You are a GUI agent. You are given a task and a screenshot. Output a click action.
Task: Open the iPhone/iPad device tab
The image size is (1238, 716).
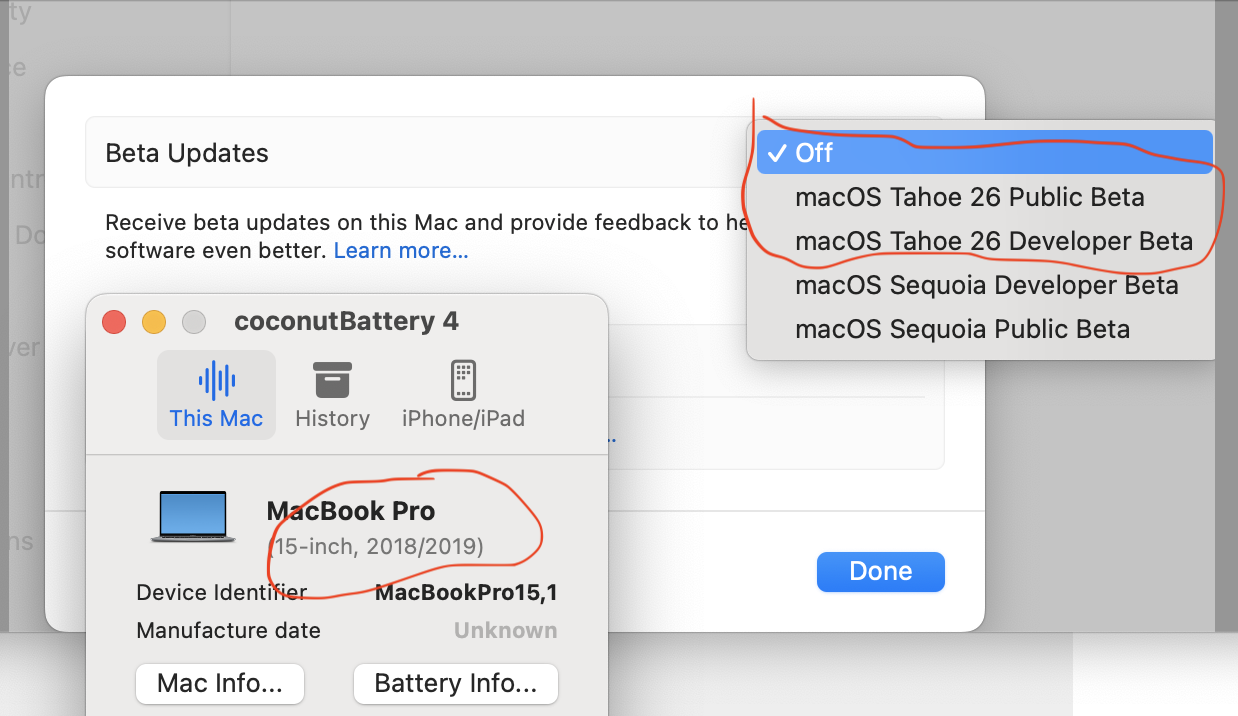[x=463, y=395]
